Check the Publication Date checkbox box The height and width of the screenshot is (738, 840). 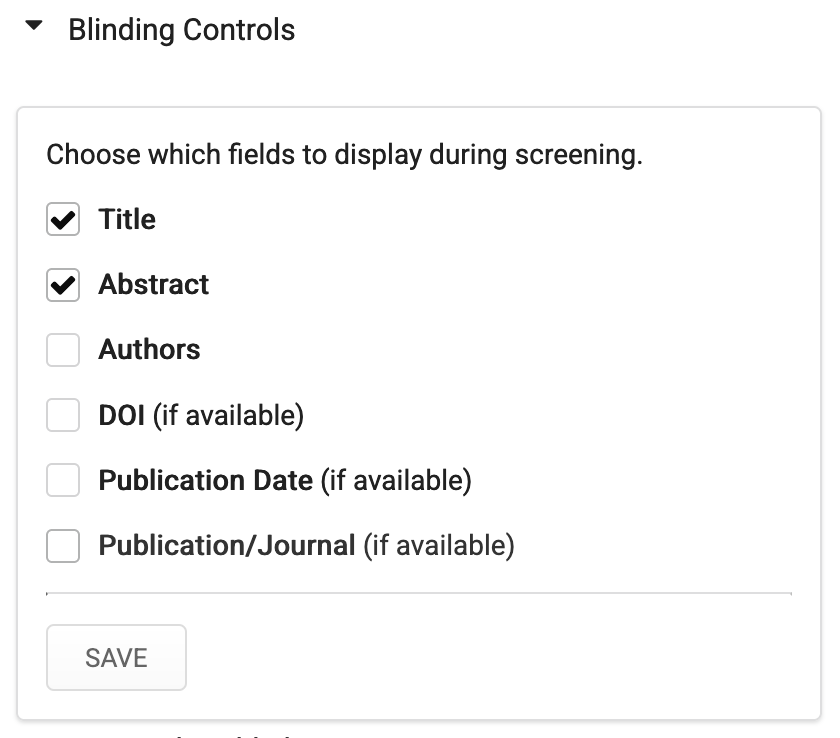63,481
